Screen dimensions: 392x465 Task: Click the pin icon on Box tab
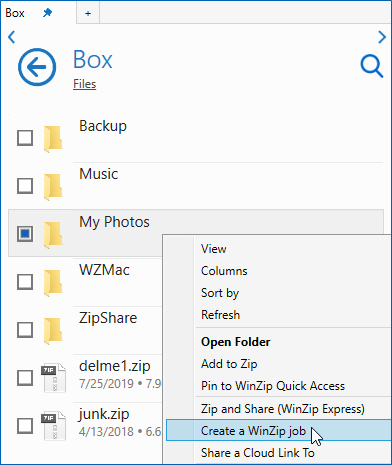pyautogui.click(x=48, y=13)
